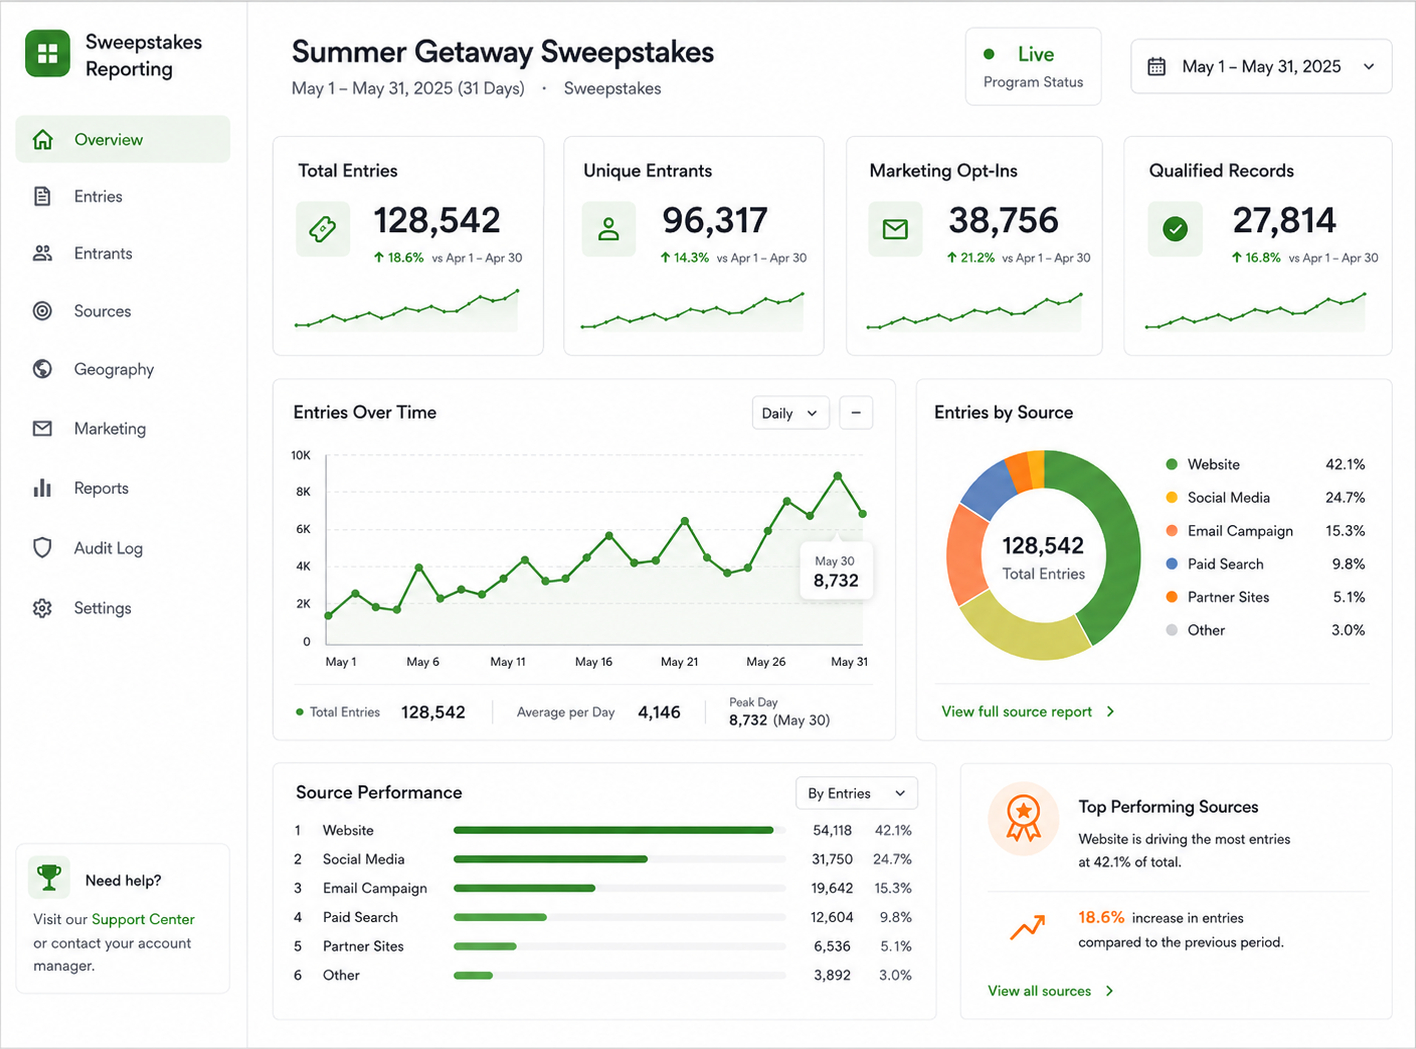1416x1049 pixels.
Task: Click the envelope icon in Marketing Opt-Ins card
Action: click(895, 229)
